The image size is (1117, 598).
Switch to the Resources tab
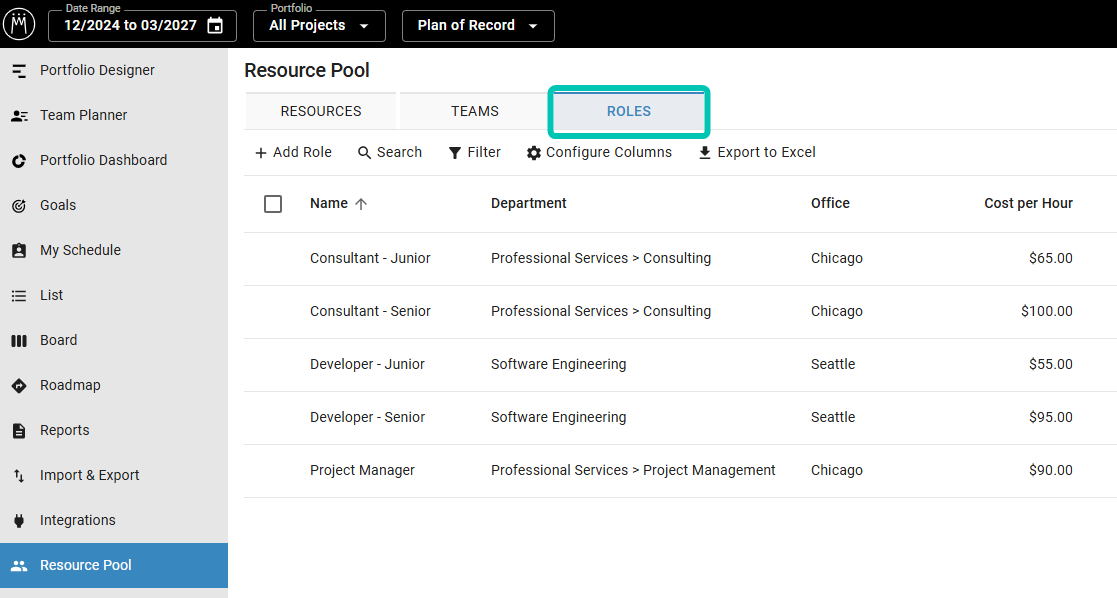321,111
